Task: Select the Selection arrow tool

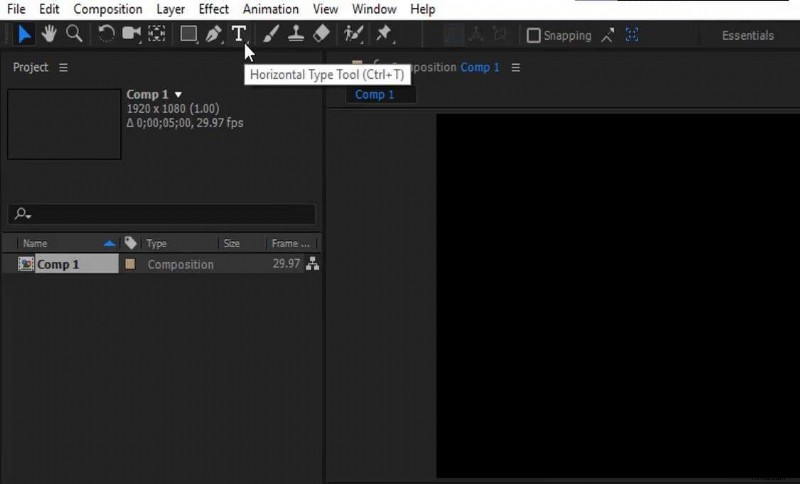Action: (x=24, y=34)
